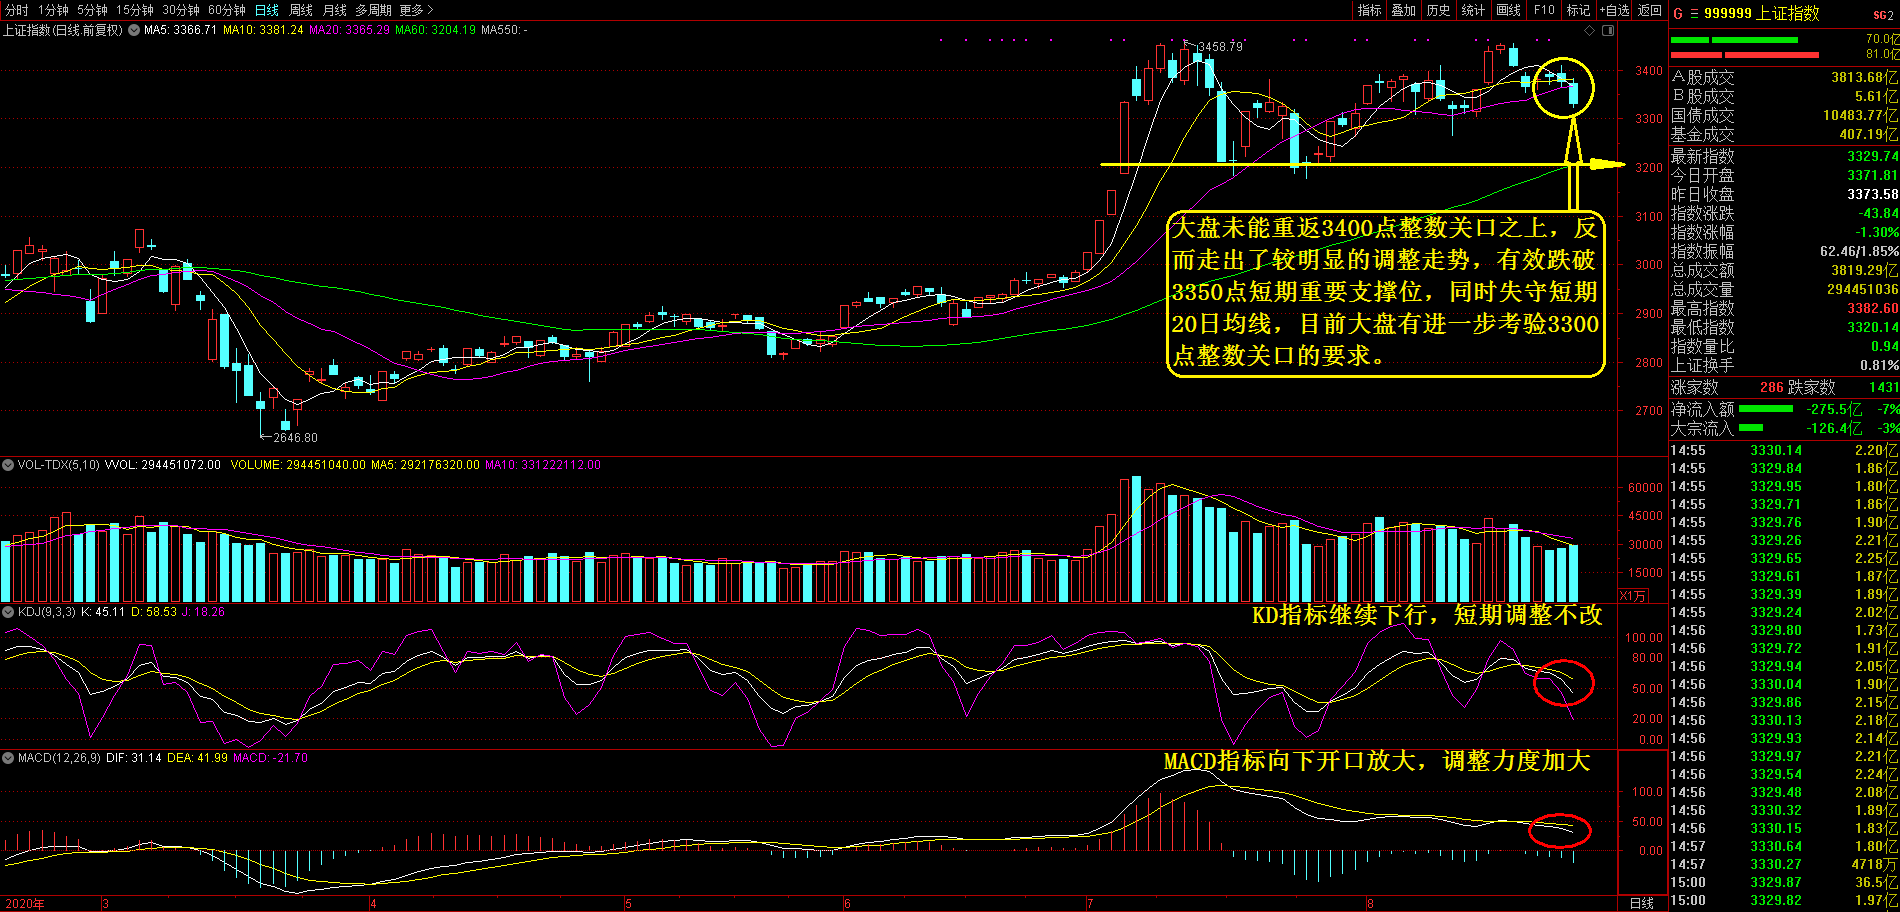Viewport: 1900px width, 912px height.
Task: Click the MA10: 3381.24 value
Action: coord(263,30)
